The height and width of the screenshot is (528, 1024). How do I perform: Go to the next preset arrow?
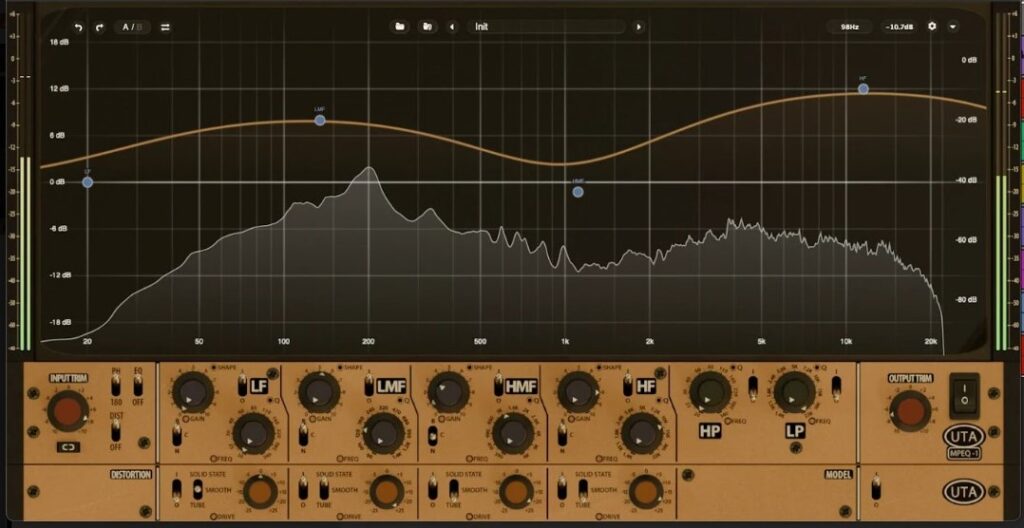638,27
